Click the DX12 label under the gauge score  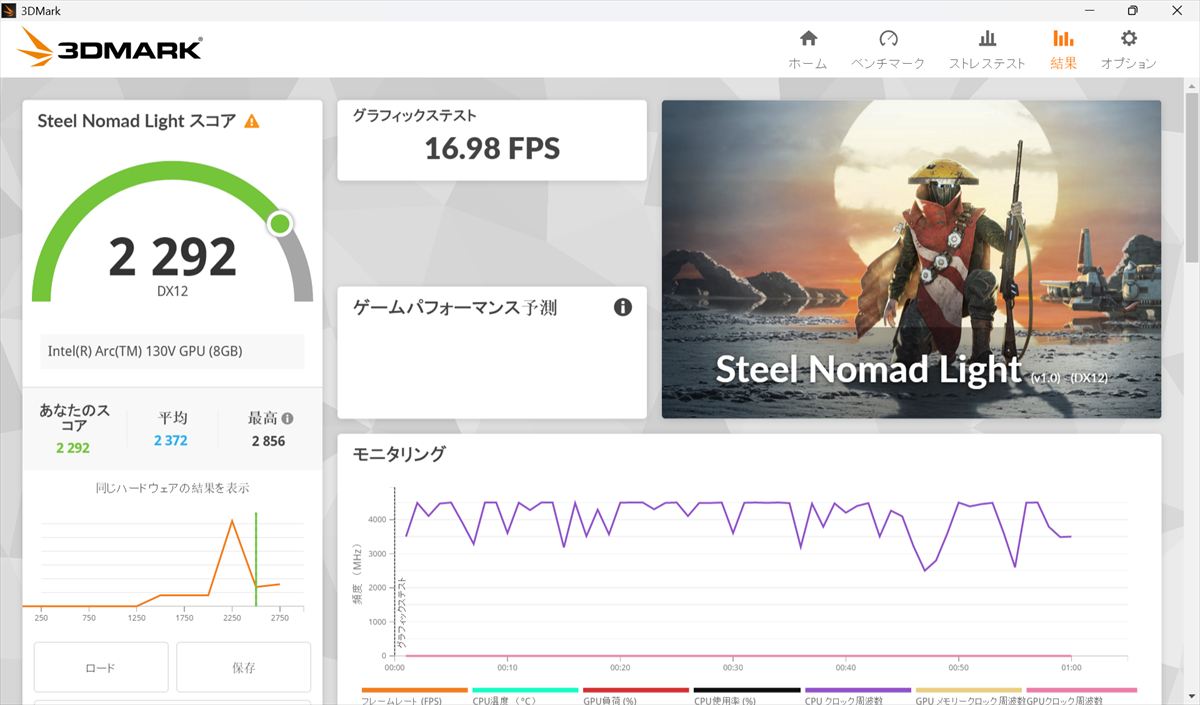(172, 291)
